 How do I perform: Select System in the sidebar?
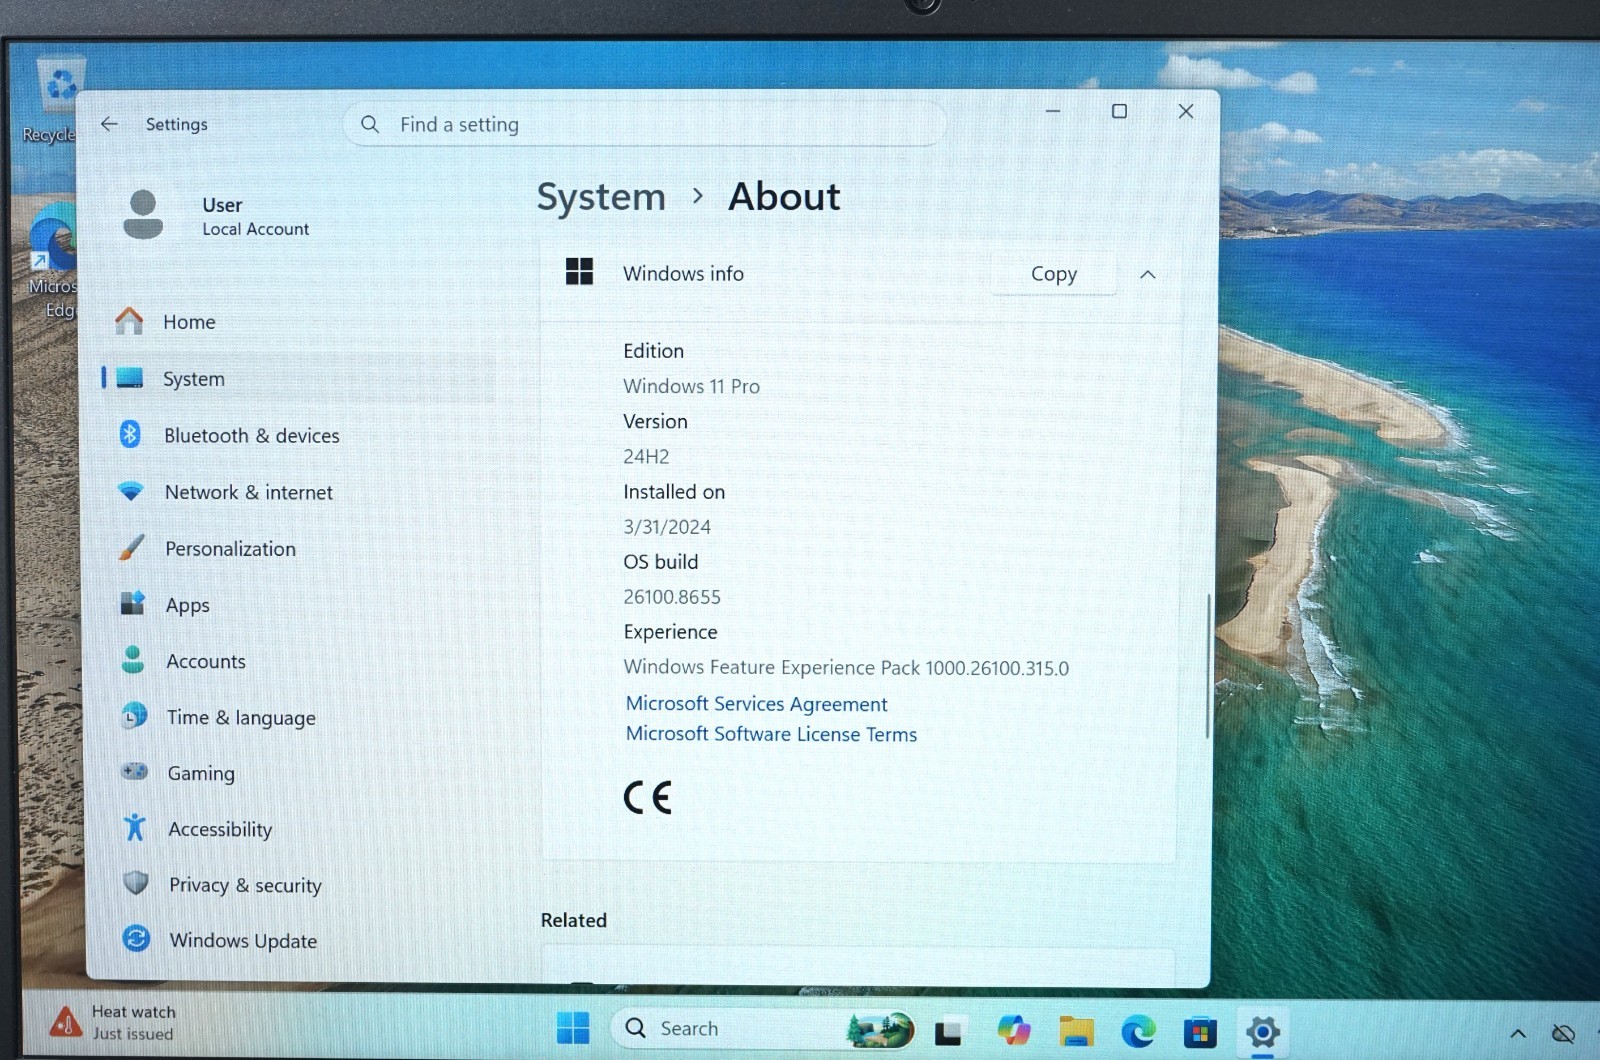point(299,378)
